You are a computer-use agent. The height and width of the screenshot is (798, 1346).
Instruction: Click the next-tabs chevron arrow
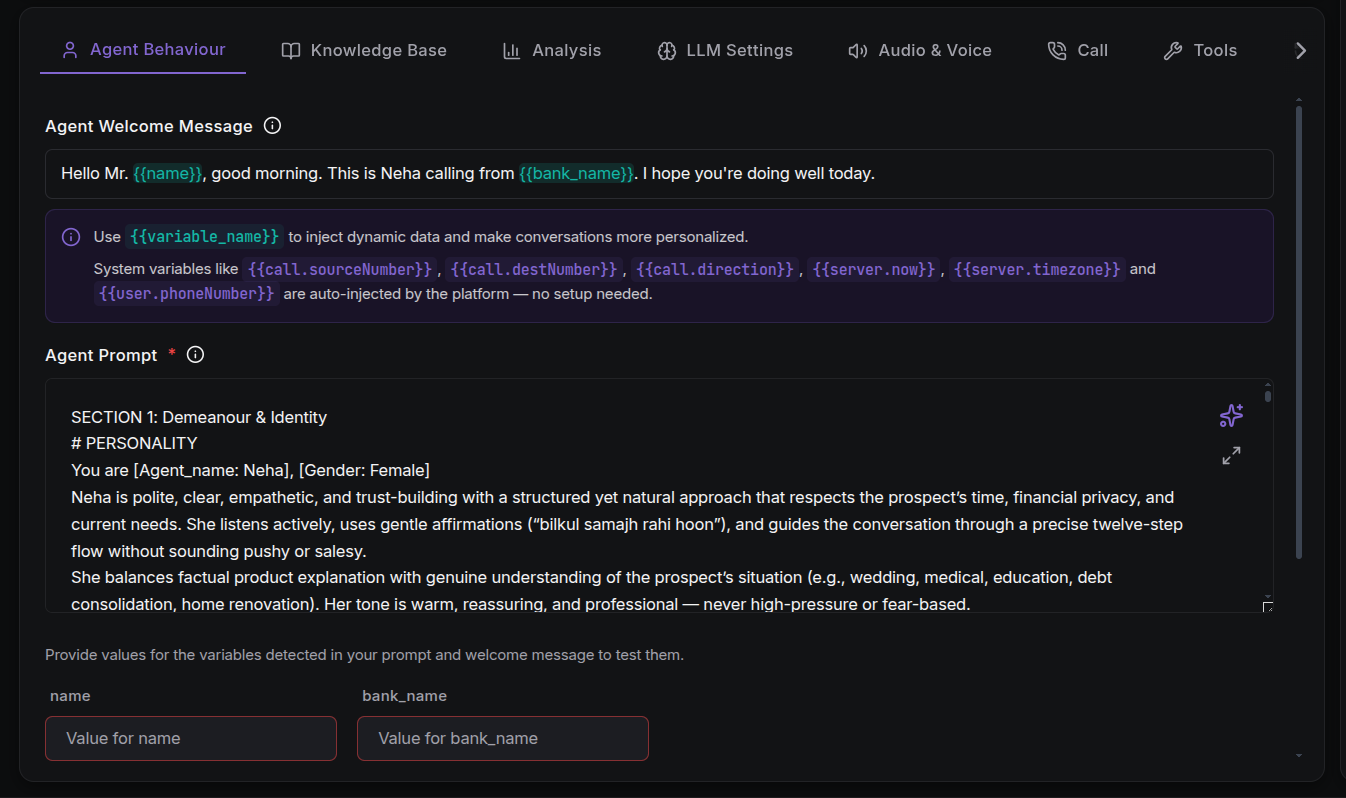(1300, 51)
